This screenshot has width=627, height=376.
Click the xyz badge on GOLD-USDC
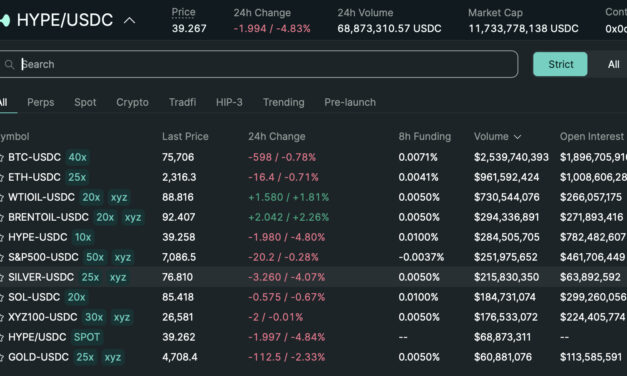click(113, 357)
